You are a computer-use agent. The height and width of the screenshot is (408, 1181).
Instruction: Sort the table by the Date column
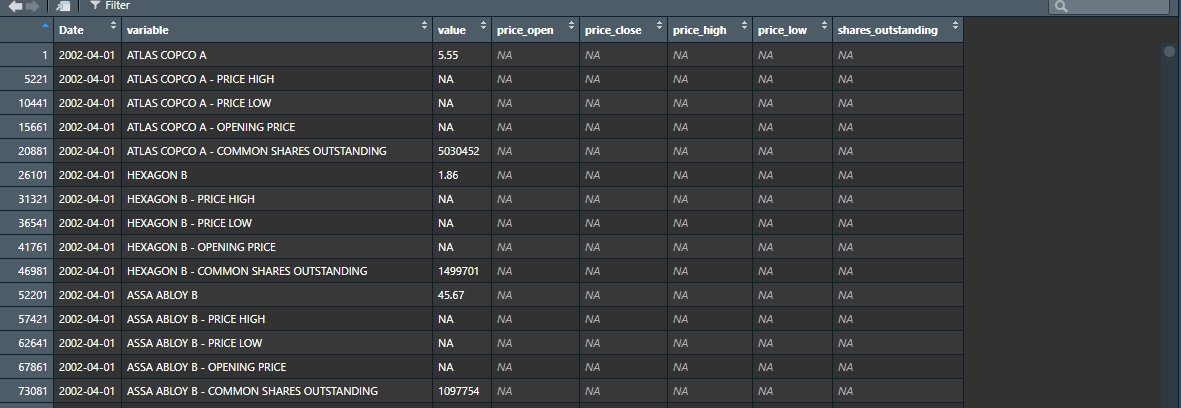pyautogui.click(x=87, y=30)
